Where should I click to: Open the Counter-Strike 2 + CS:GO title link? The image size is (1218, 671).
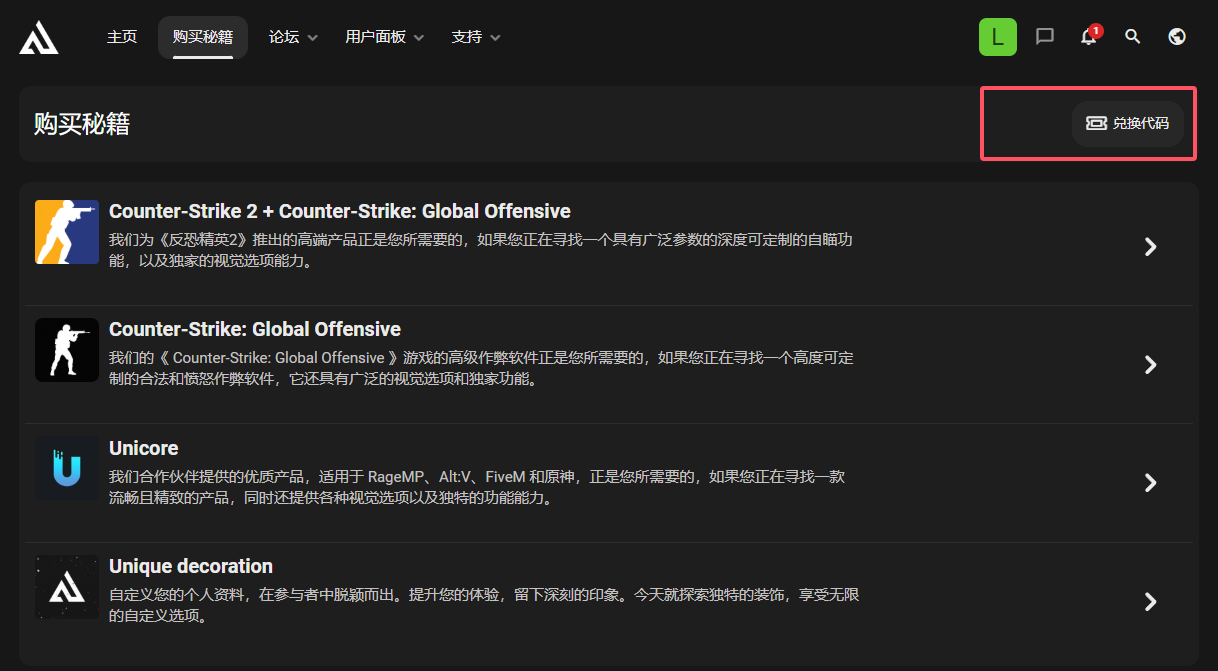pyautogui.click(x=339, y=211)
